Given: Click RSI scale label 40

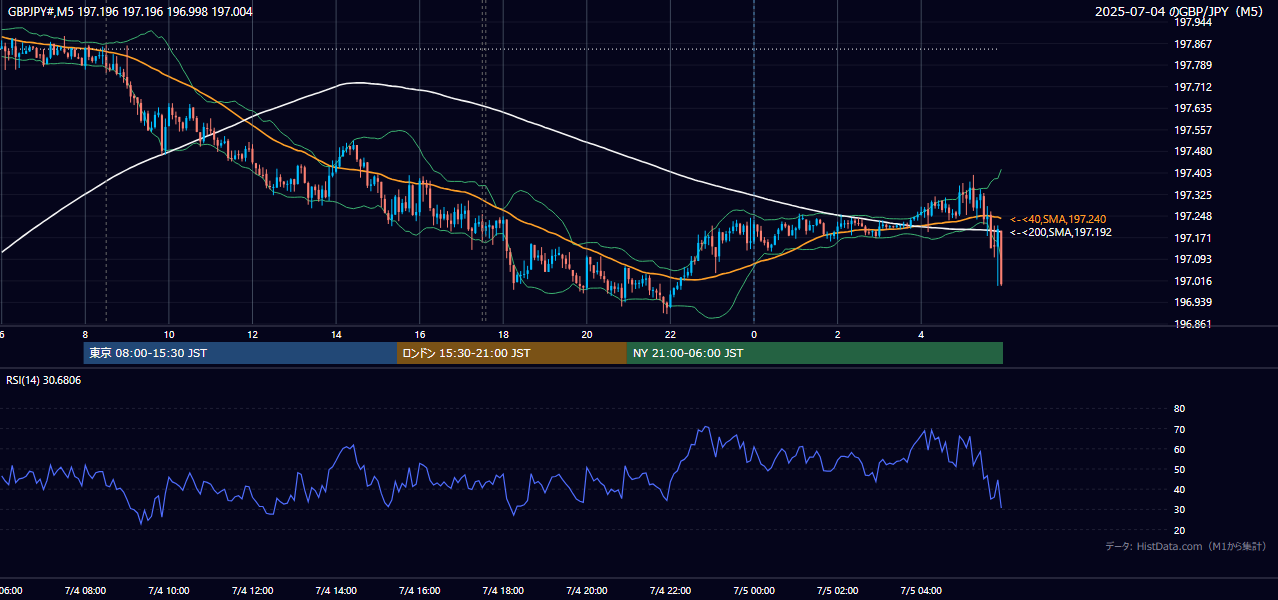Looking at the screenshot, I should pos(1179,489).
